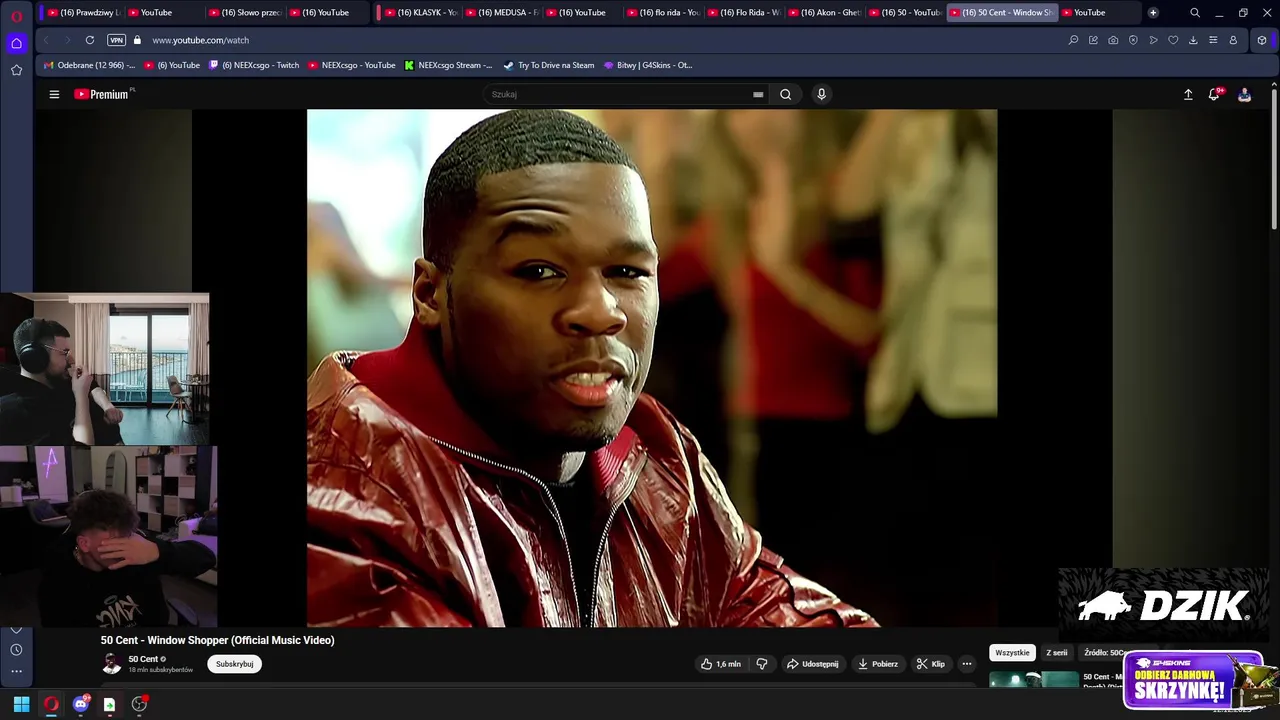Switch to the '(16) MEDUSA' tab
The height and width of the screenshot is (720, 1280).
(501, 13)
